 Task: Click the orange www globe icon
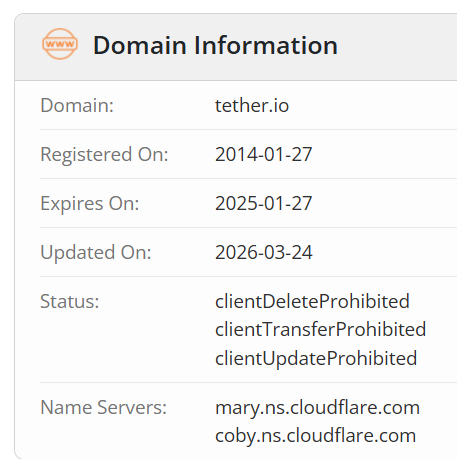click(60, 44)
